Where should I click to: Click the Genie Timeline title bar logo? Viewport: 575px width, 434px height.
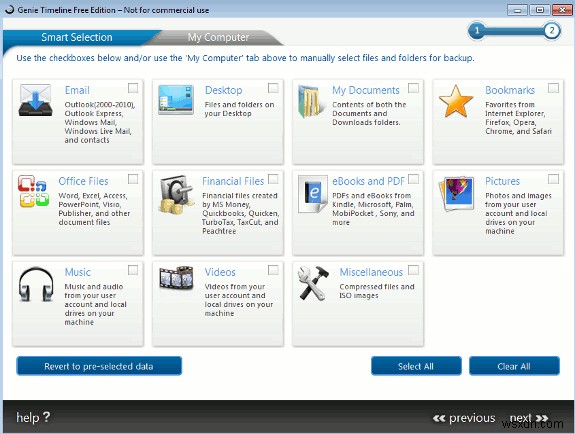(10, 10)
